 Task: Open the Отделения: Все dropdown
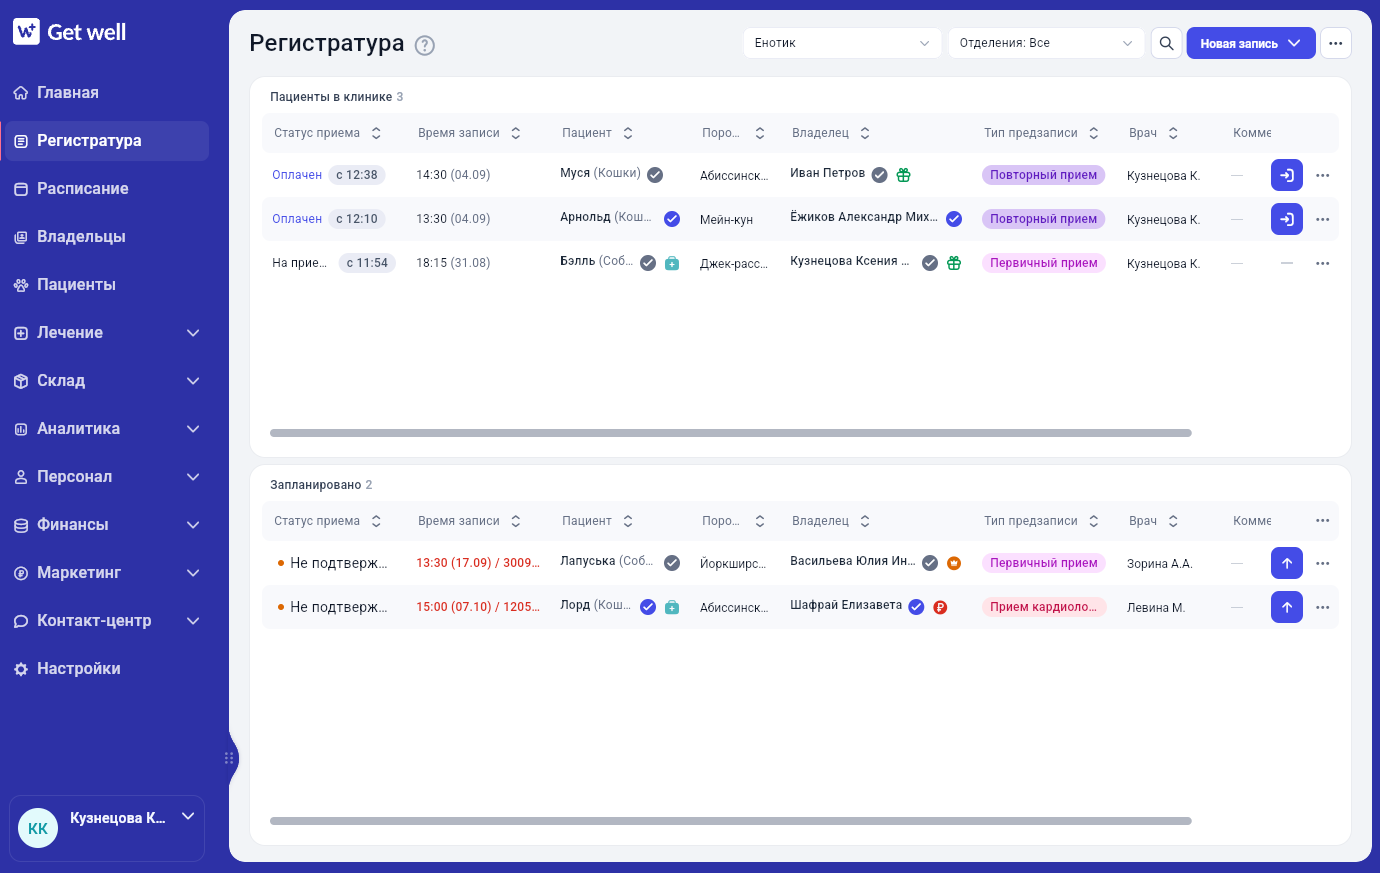pos(1046,43)
